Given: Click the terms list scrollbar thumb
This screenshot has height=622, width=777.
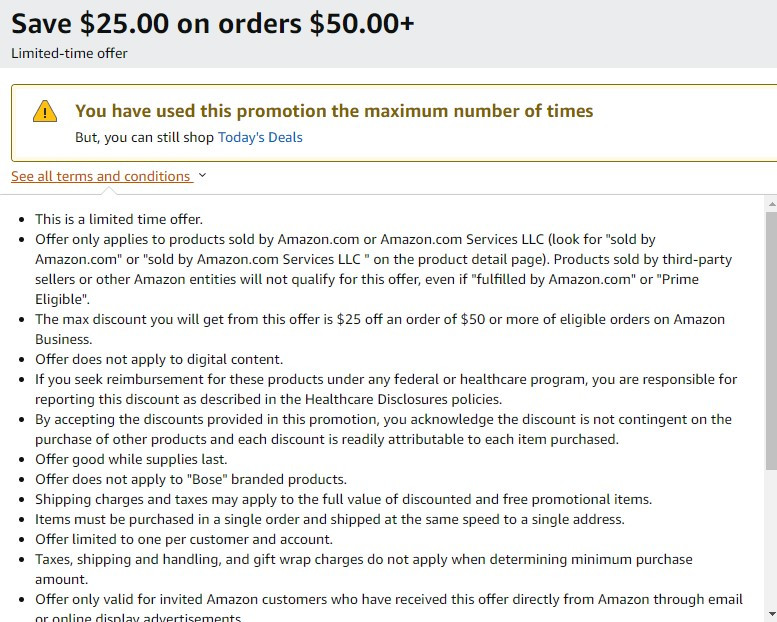Looking at the screenshot, I should point(772,341).
